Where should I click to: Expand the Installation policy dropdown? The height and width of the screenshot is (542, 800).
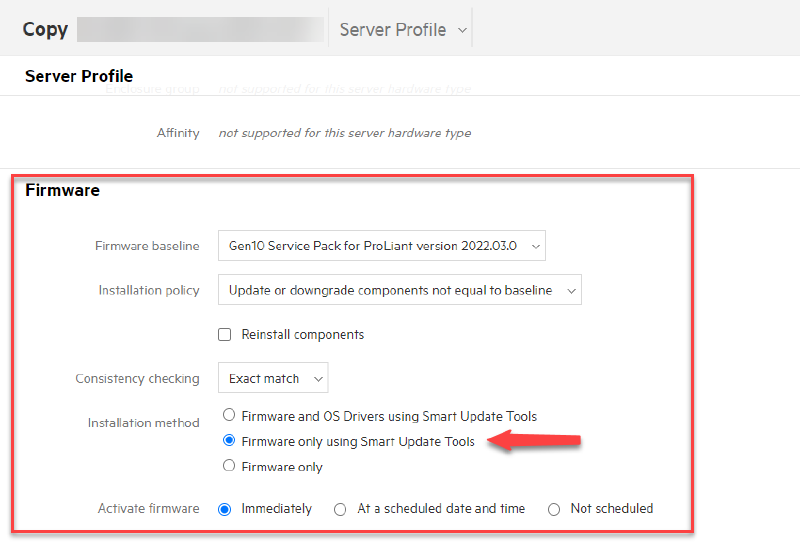tap(399, 290)
